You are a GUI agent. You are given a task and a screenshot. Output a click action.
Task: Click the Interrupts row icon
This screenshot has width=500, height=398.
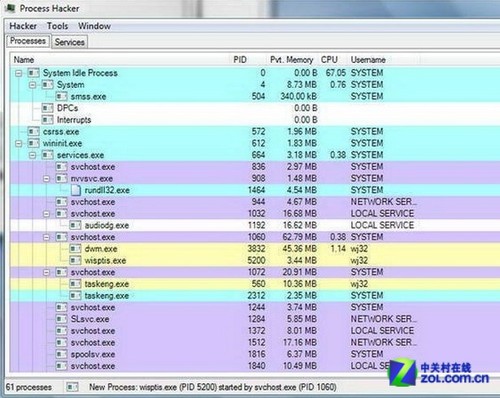(x=47, y=120)
